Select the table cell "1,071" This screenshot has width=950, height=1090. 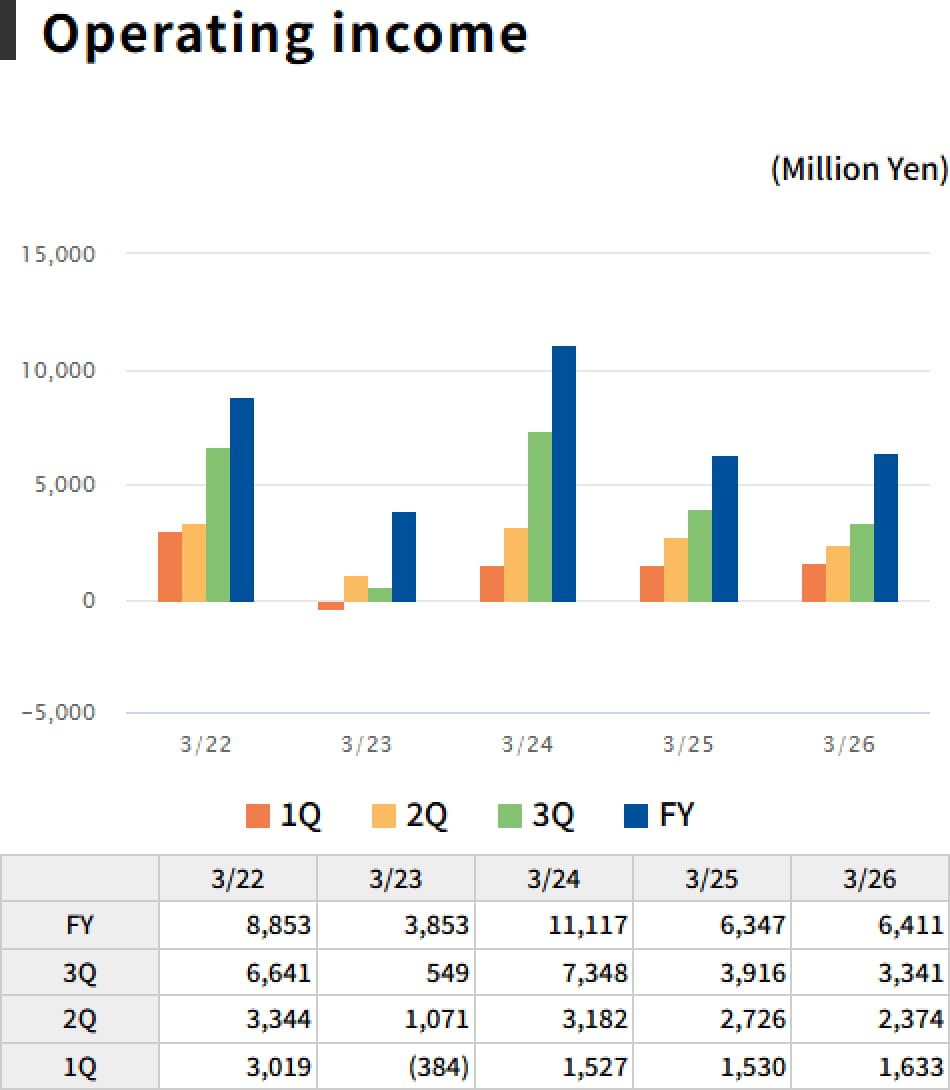point(396,1020)
